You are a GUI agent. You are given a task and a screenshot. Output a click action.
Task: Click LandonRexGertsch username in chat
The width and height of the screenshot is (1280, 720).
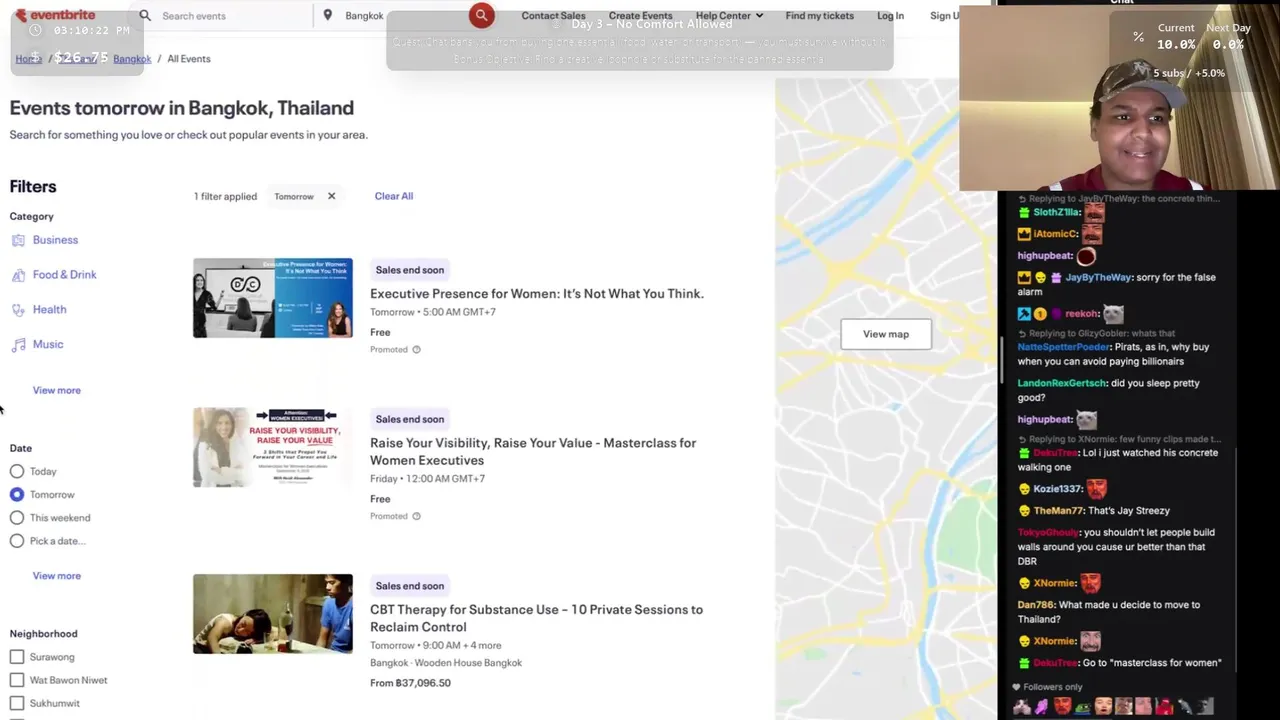(x=1062, y=383)
